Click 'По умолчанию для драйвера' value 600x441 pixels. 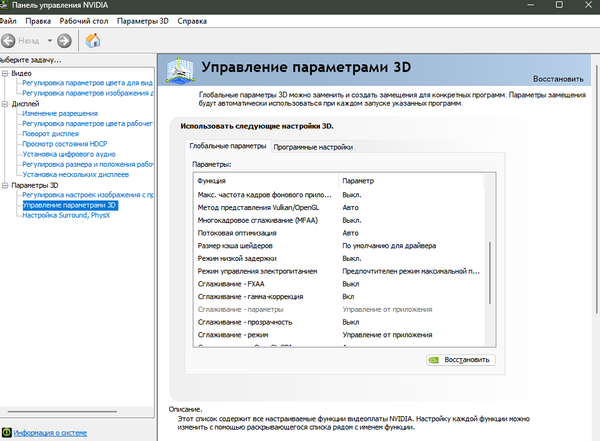(x=389, y=246)
